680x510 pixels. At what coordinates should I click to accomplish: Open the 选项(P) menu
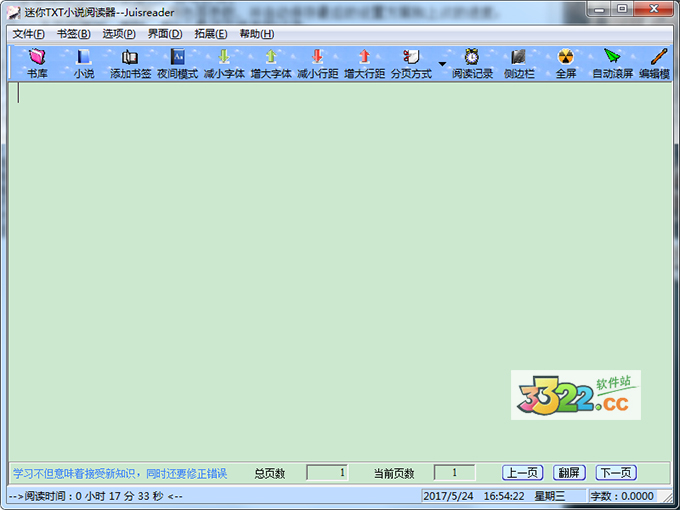point(119,34)
